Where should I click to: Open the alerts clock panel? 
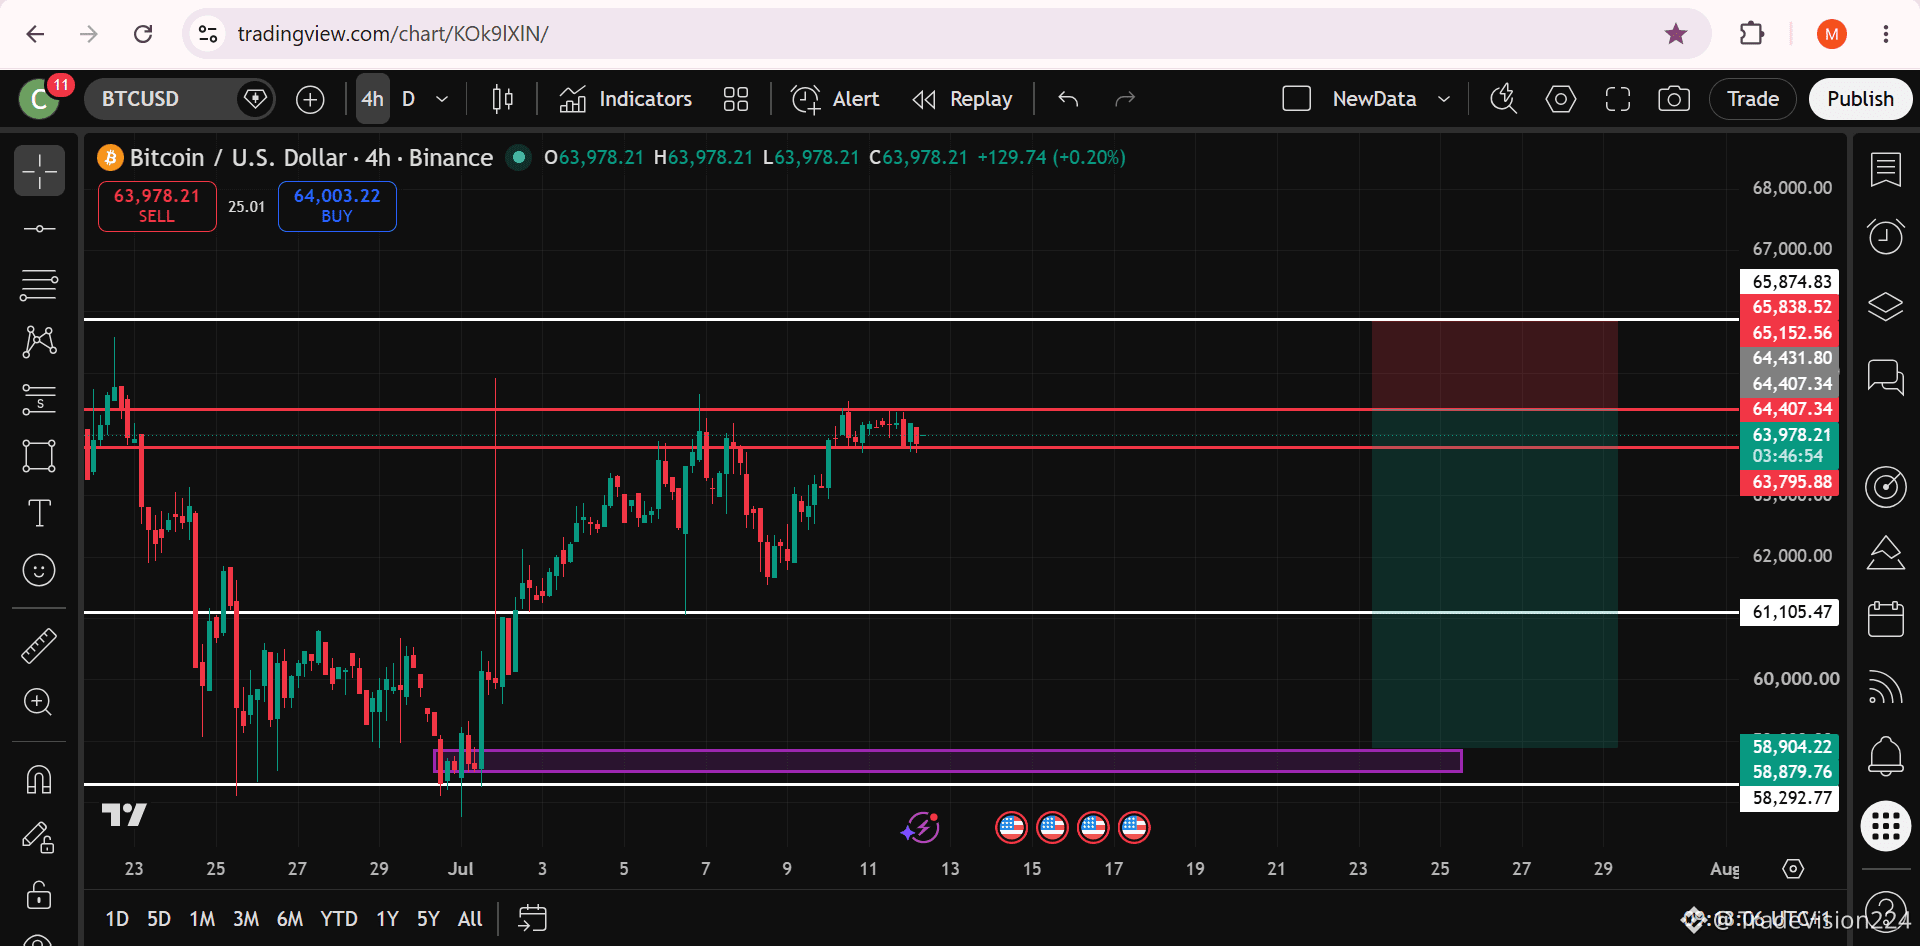tap(1886, 237)
